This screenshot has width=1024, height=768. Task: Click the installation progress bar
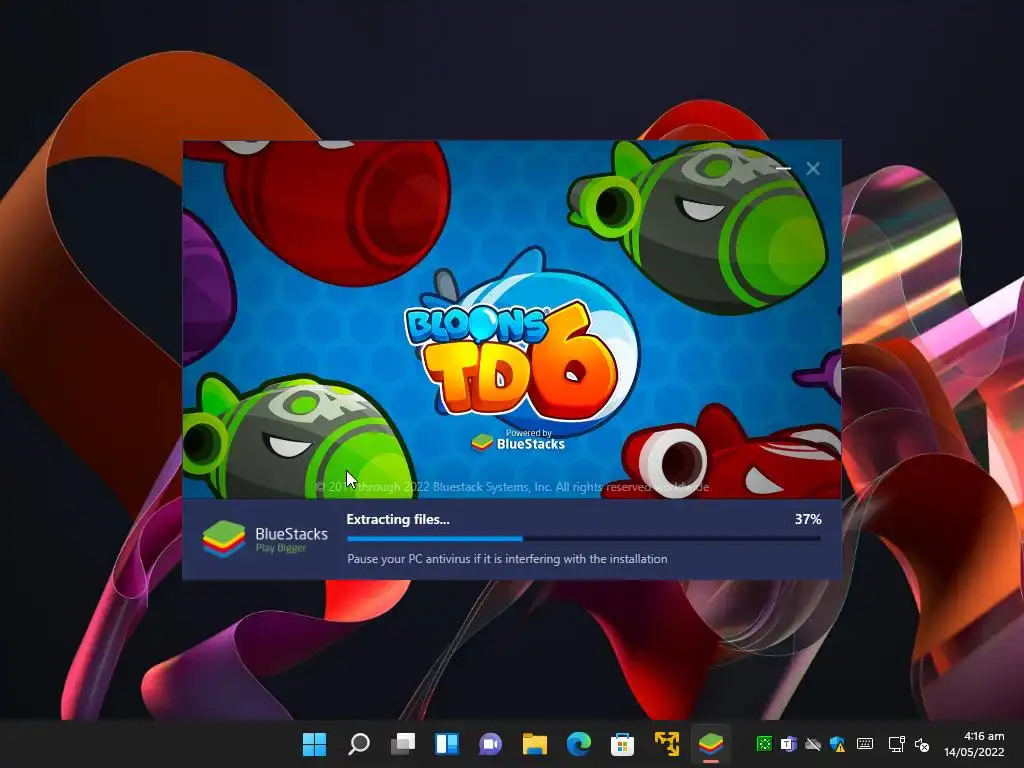pos(584,539)
